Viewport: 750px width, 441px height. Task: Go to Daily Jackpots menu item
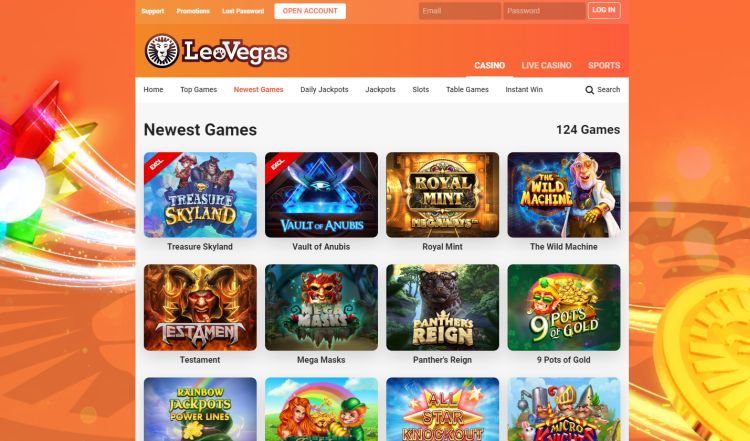(324, 89)
